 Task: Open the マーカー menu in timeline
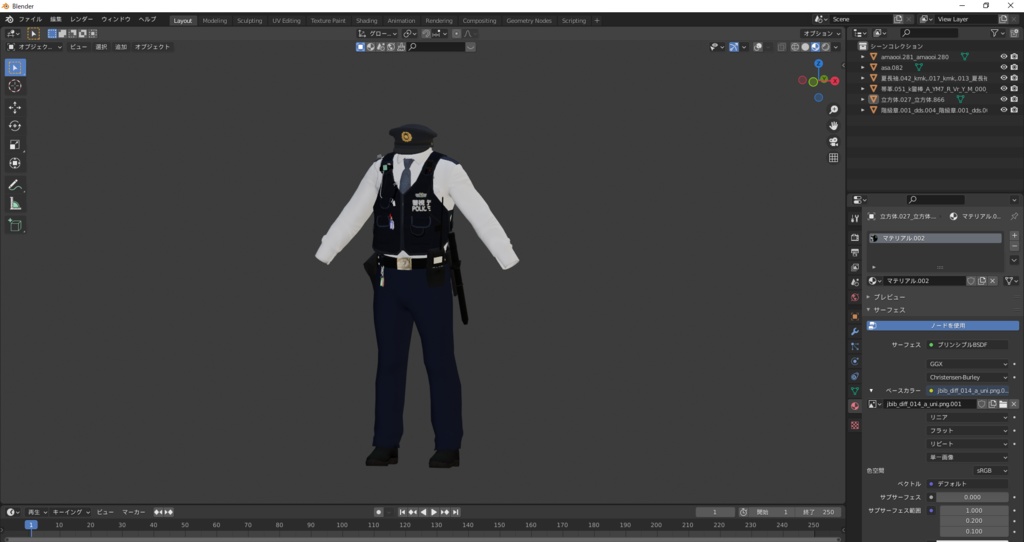pyautogui.click(x=134, y=512)
